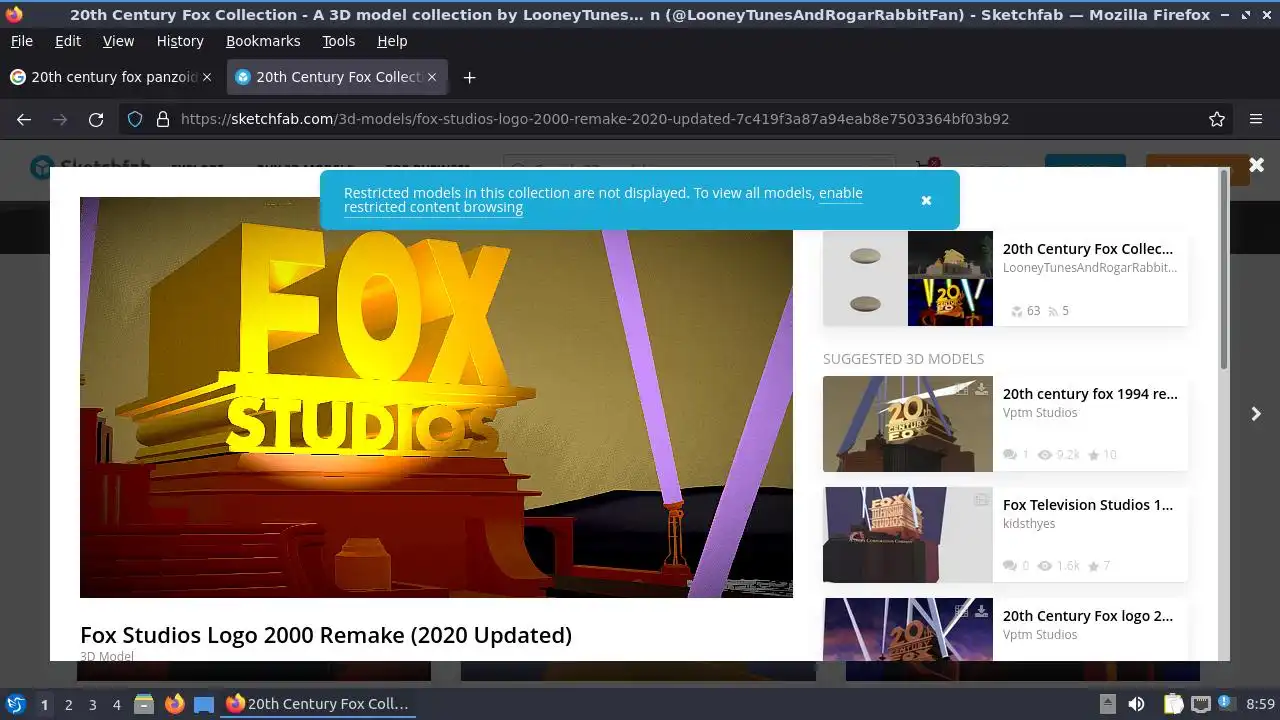The image size is (1280, 720).
Task: Switch to 20th century fox panzoid tab
Action: pyautogui.click(x=111, y=77)
